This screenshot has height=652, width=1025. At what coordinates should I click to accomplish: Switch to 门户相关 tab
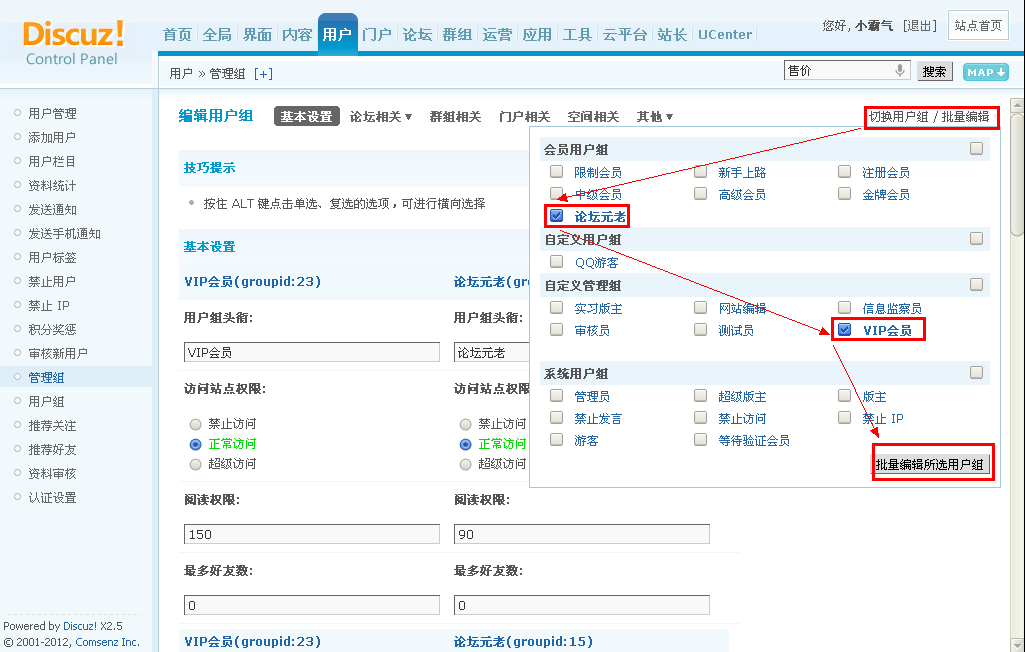click(x=524, y=116)
